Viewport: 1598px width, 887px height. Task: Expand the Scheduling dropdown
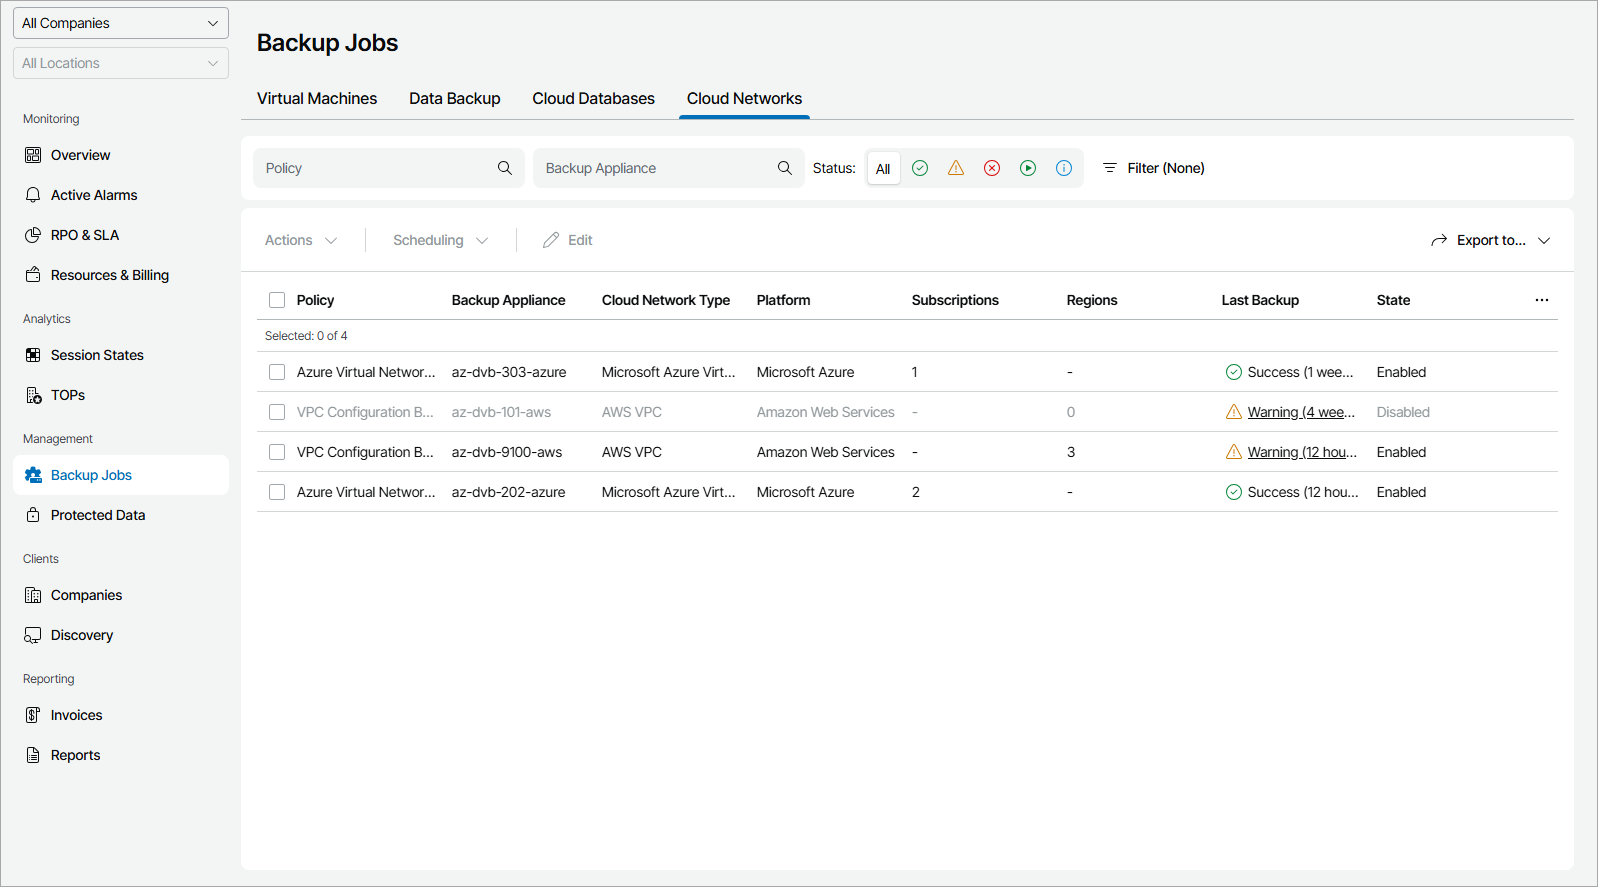(440, 240)
